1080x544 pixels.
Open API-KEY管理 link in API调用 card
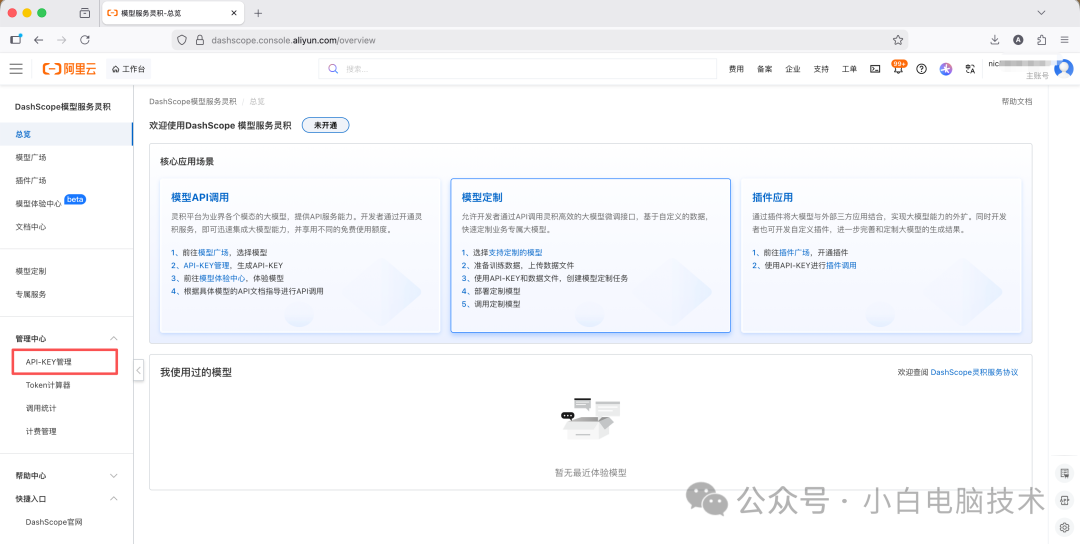(206, 265)
